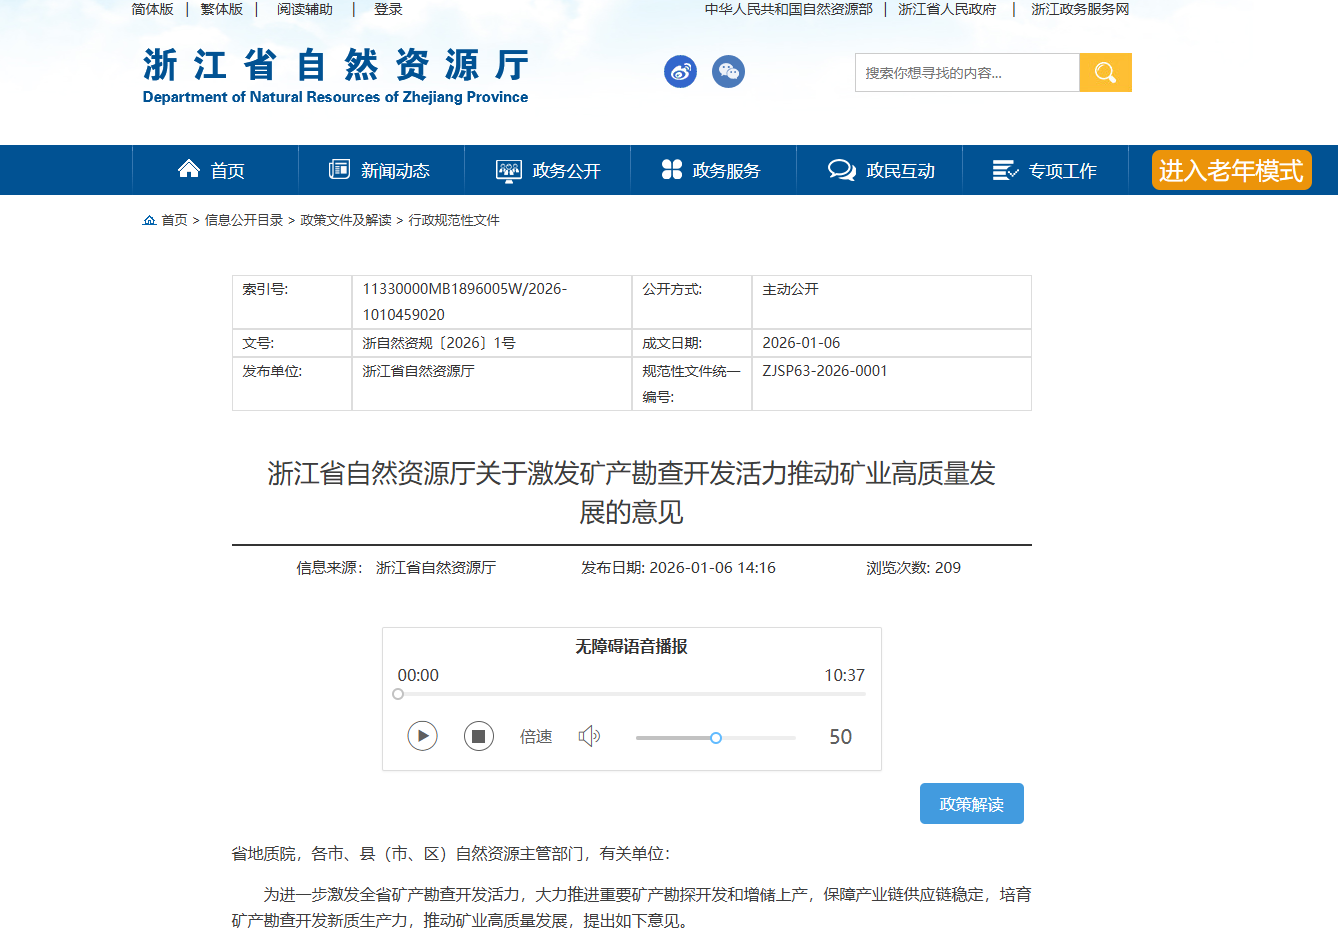
Task: Switch to 繁体版 traditional Chinese
Action: pyautogui.click(x=221, y=9)
